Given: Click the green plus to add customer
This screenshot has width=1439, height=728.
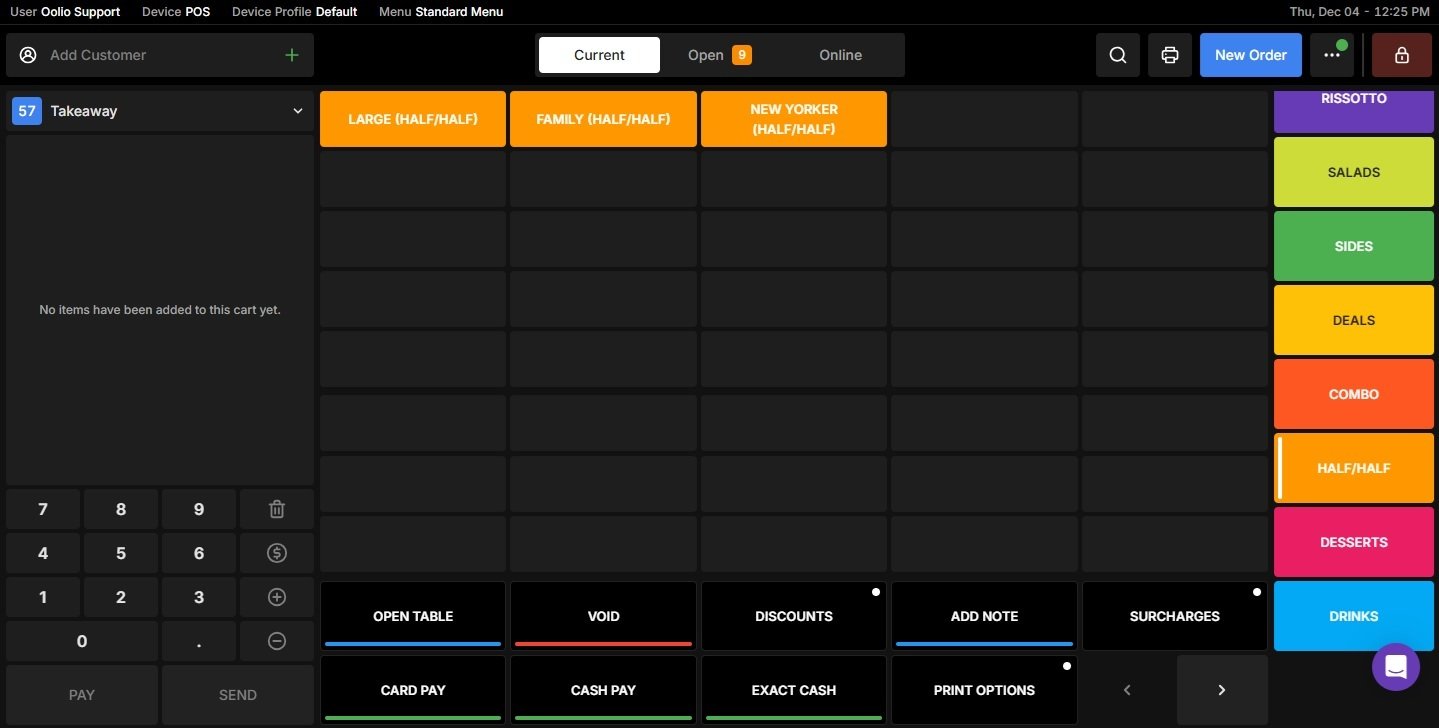Looking at the screenshot, I should pyautogui.click(x=291, y=55).
